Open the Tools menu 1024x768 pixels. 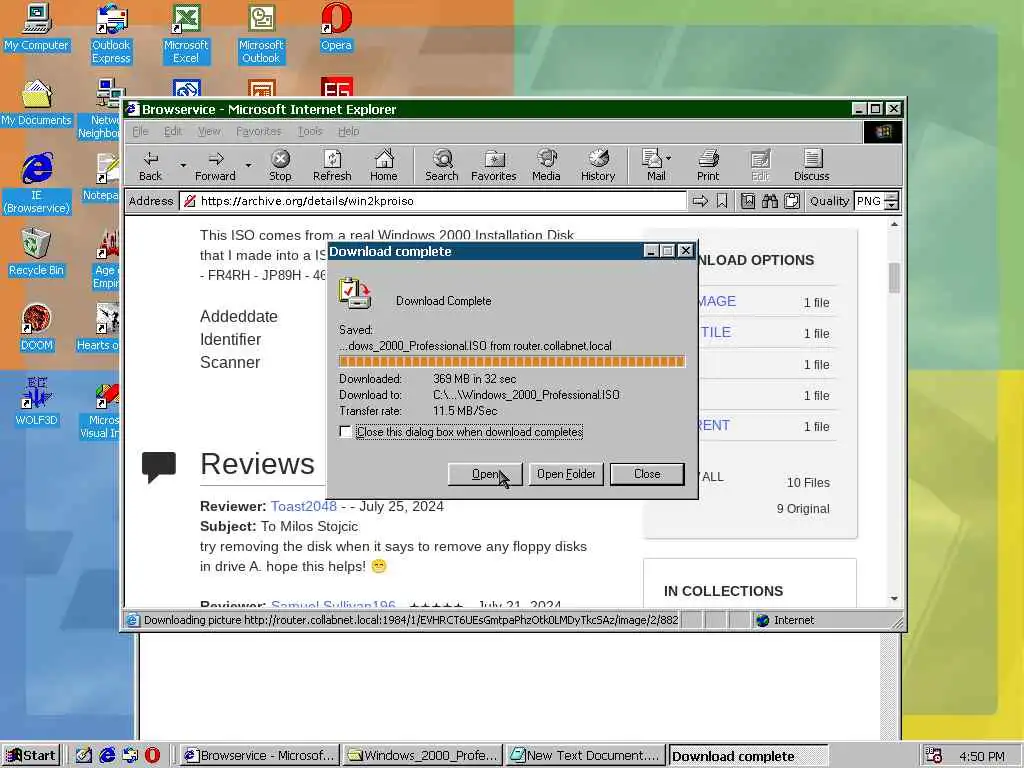[310, 131]
